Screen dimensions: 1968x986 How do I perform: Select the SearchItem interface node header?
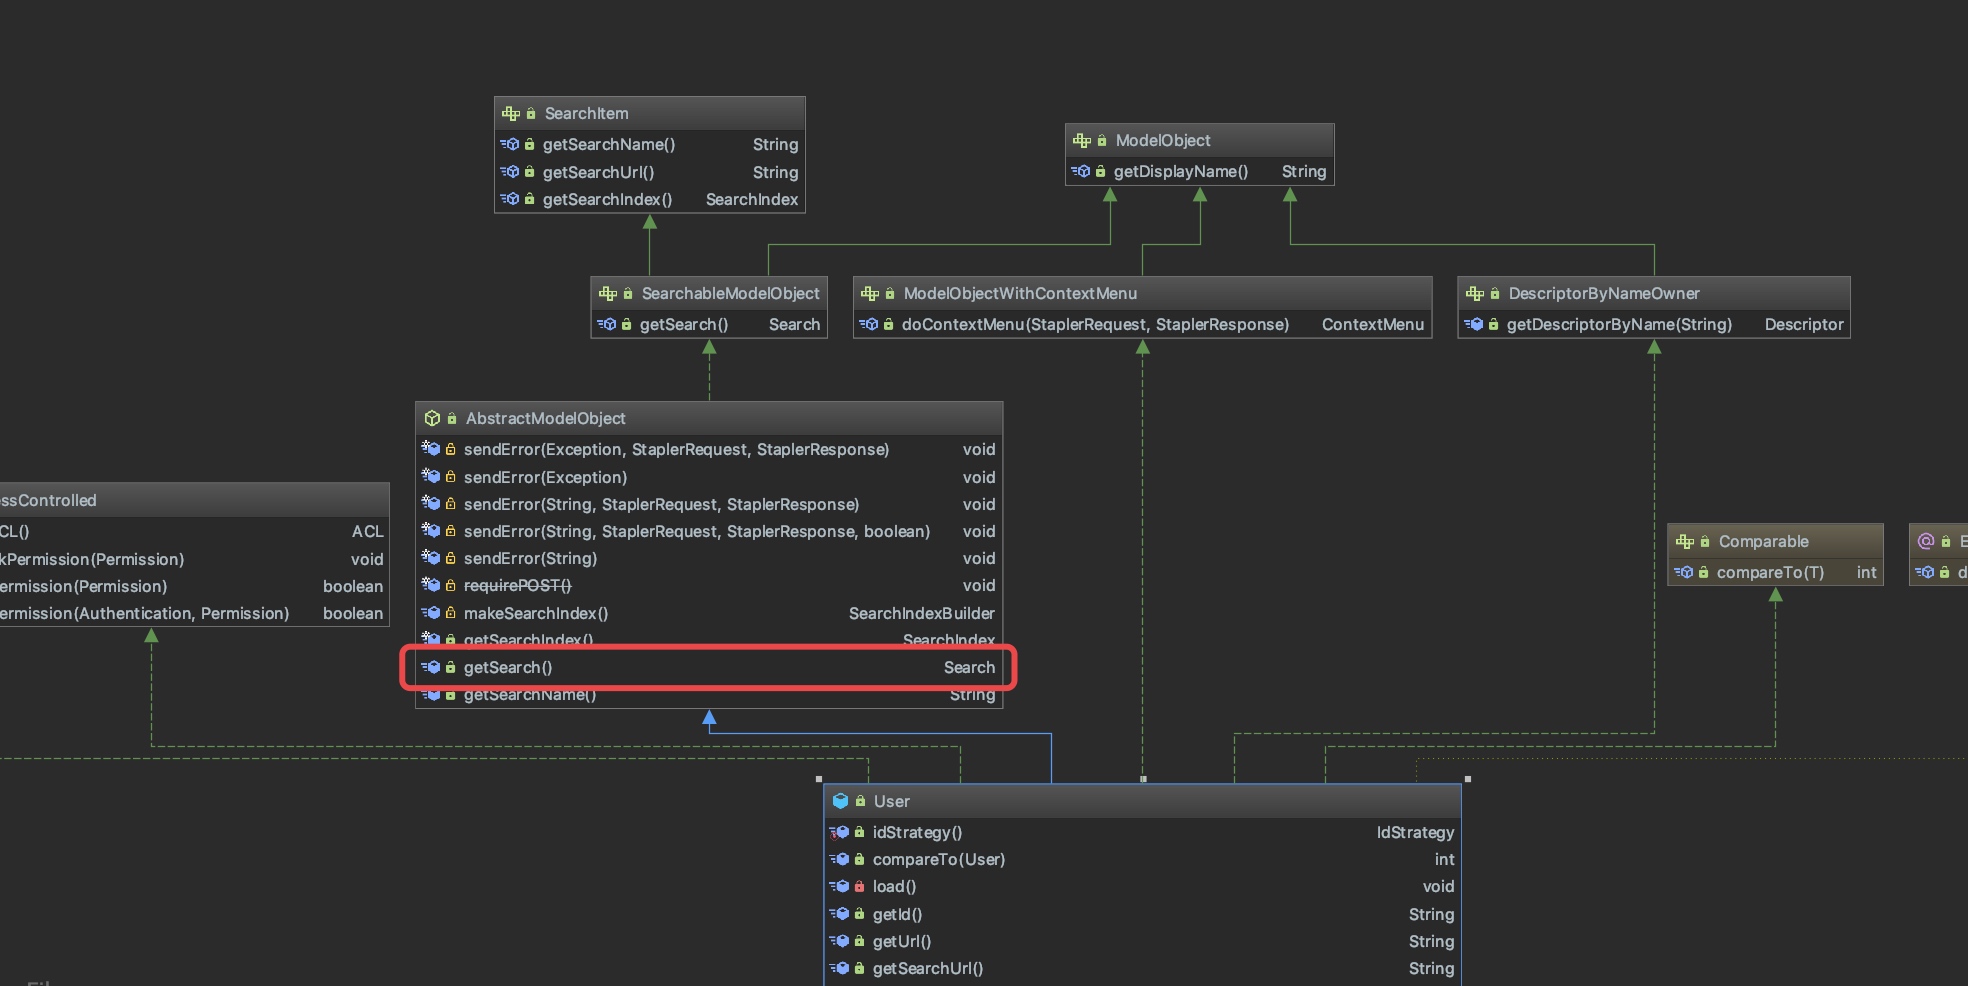click(x=649, y=113)
